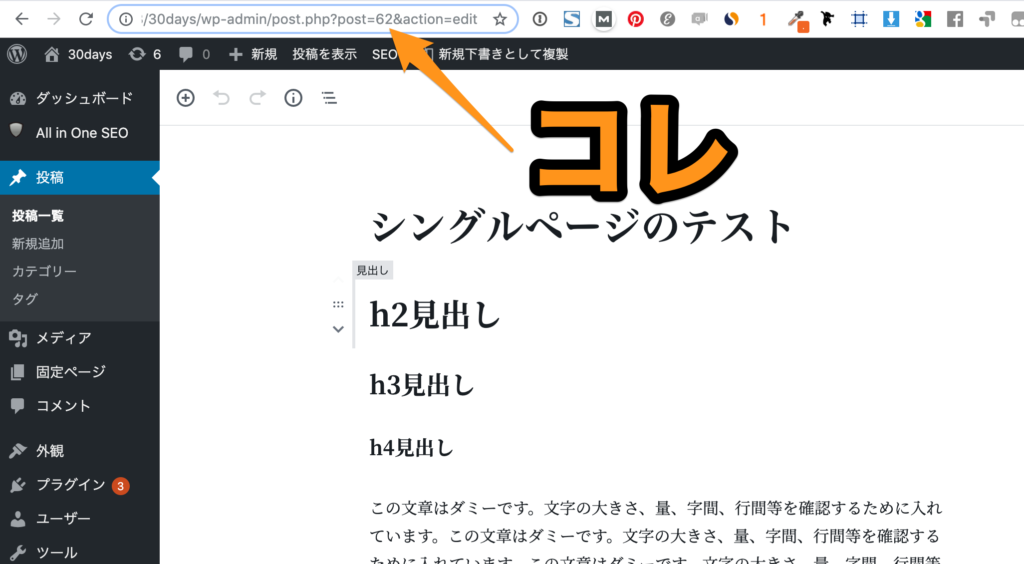Click the add block plus icon

[185, 97]
